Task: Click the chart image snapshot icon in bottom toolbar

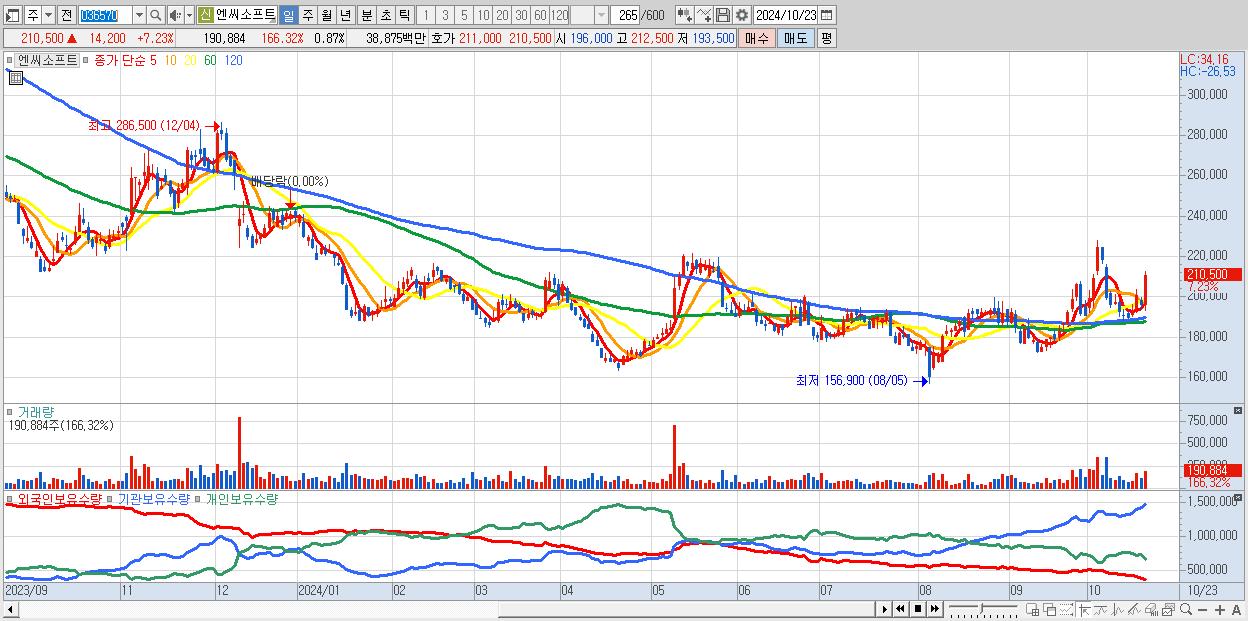Action: pyautogui.click(x=1168, y=610)
